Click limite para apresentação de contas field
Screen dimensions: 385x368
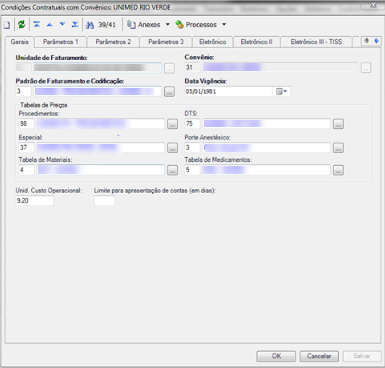point(105,201)
